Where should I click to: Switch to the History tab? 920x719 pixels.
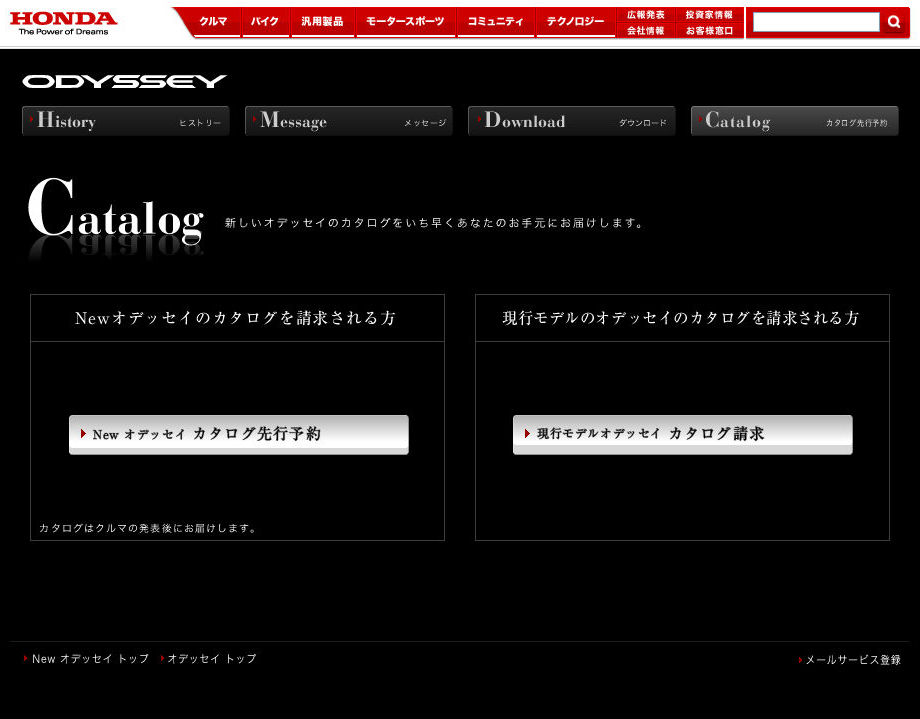[x=126, y=121]
